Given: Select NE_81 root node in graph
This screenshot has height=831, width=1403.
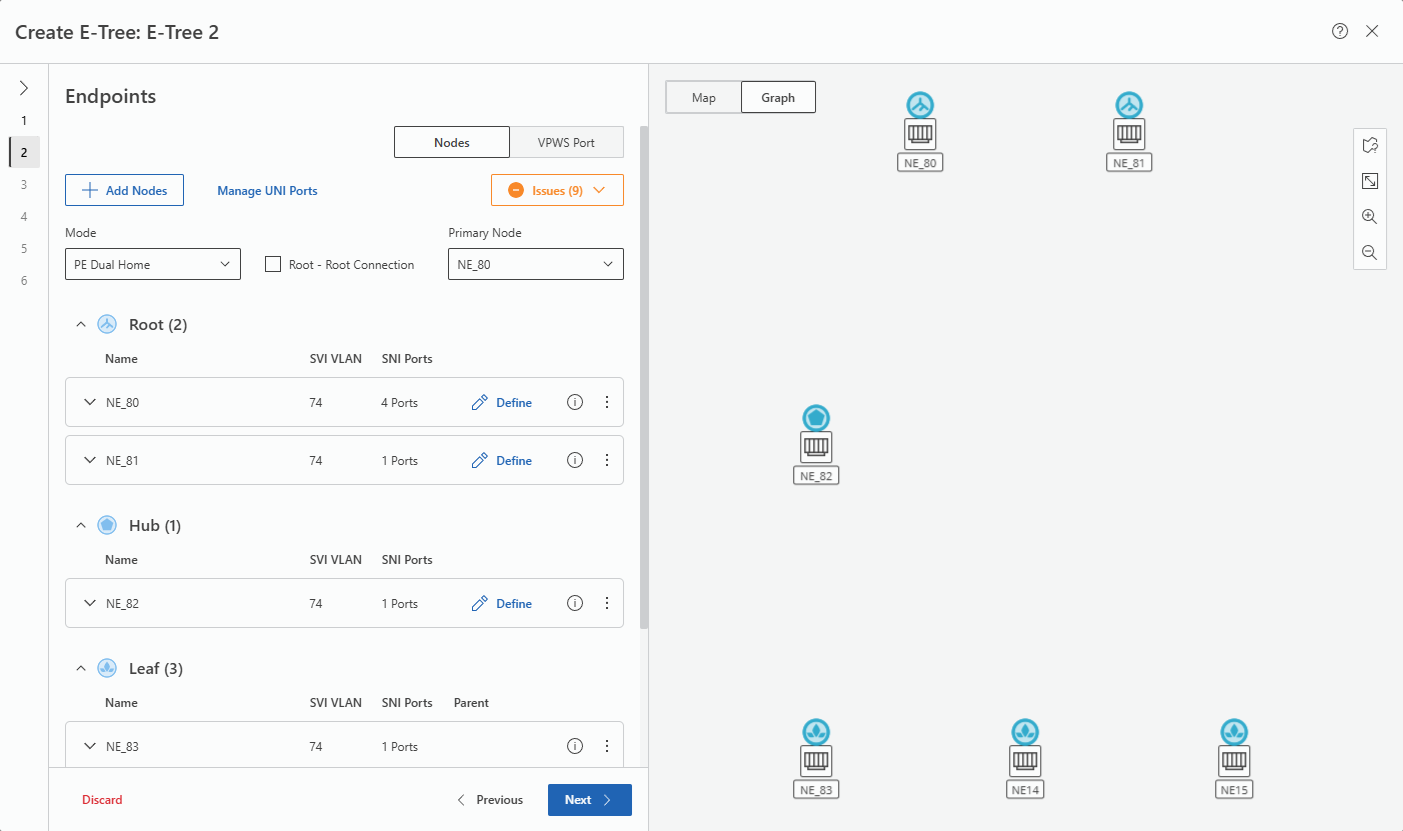Looking at the screenshot, I should pos(1129,133).
